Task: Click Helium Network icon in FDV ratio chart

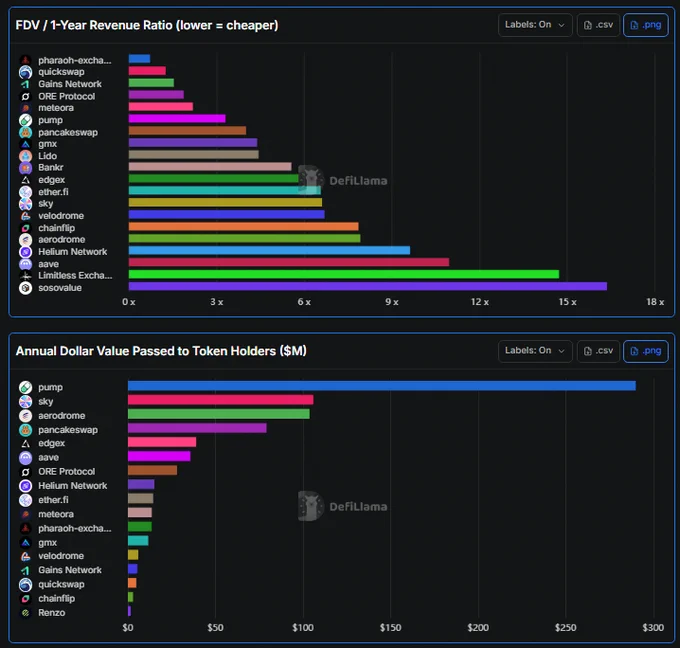Action: [x=26, y=252]
